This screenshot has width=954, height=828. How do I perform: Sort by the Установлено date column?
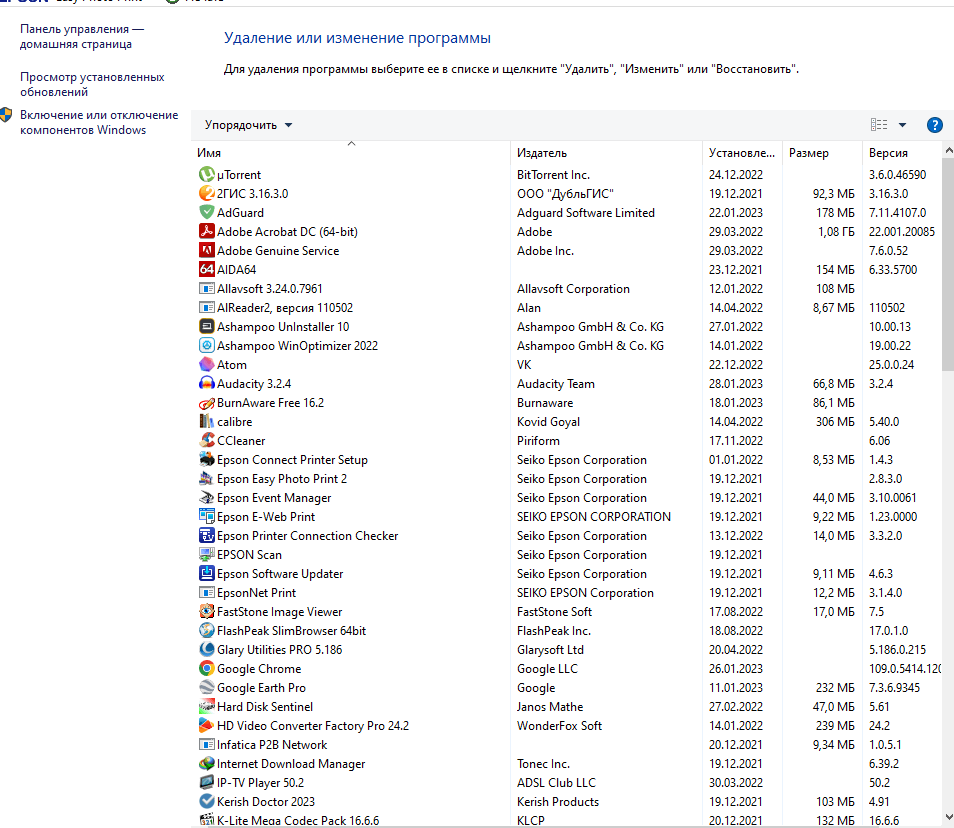pyautogui.click(x=742, y=153)
